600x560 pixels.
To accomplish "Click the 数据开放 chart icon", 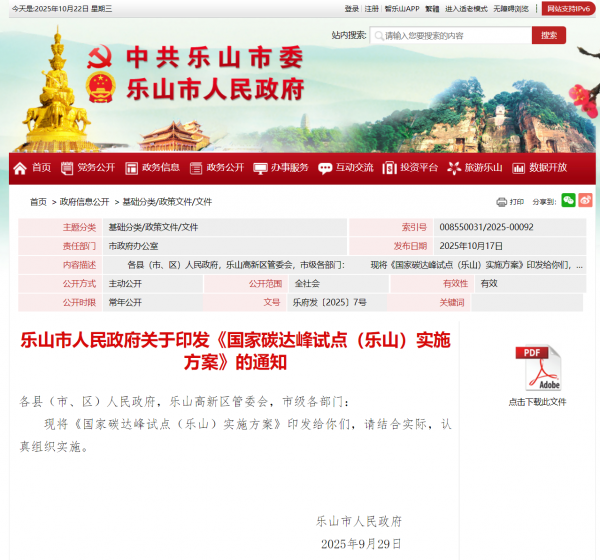I will 518,168.
